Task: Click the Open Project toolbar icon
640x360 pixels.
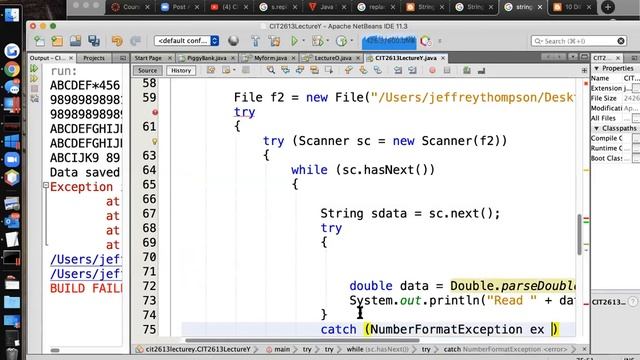Action: pos(76,41)
